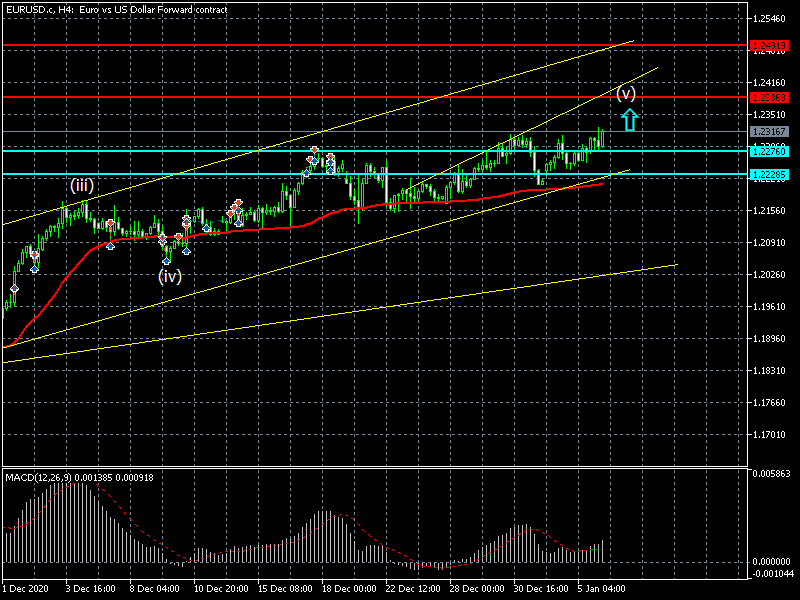Click the gray 1.23167 current price tag
The height and width of the screenshot is (600, 800).
tap(769, 131)
